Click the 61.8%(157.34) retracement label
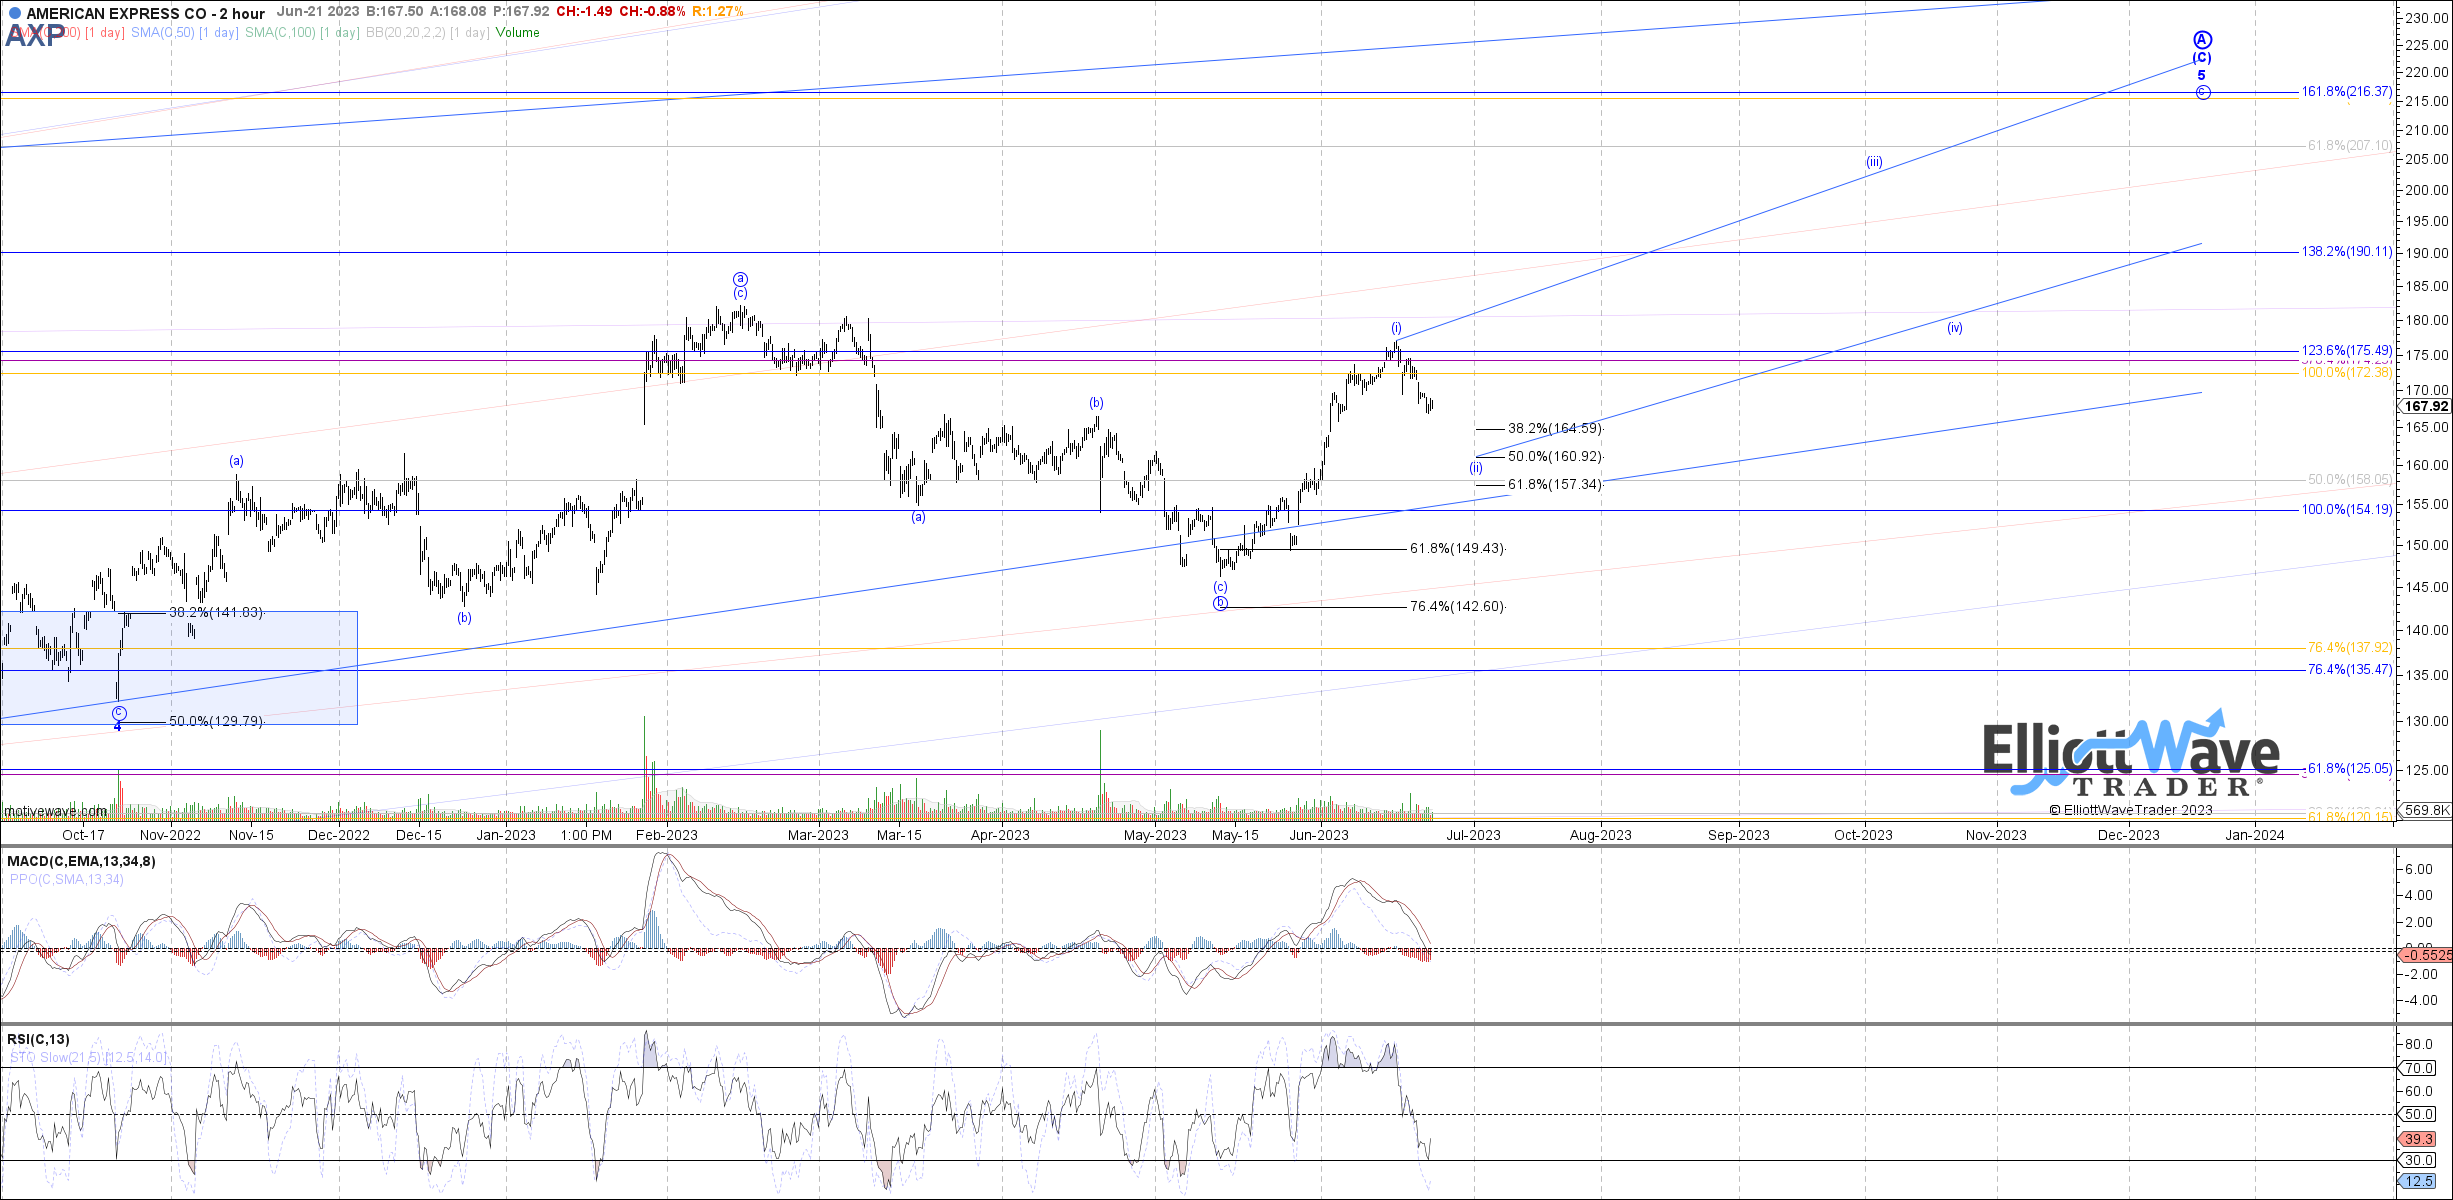The image size is (2453, 1200). tap(1555, 484)
